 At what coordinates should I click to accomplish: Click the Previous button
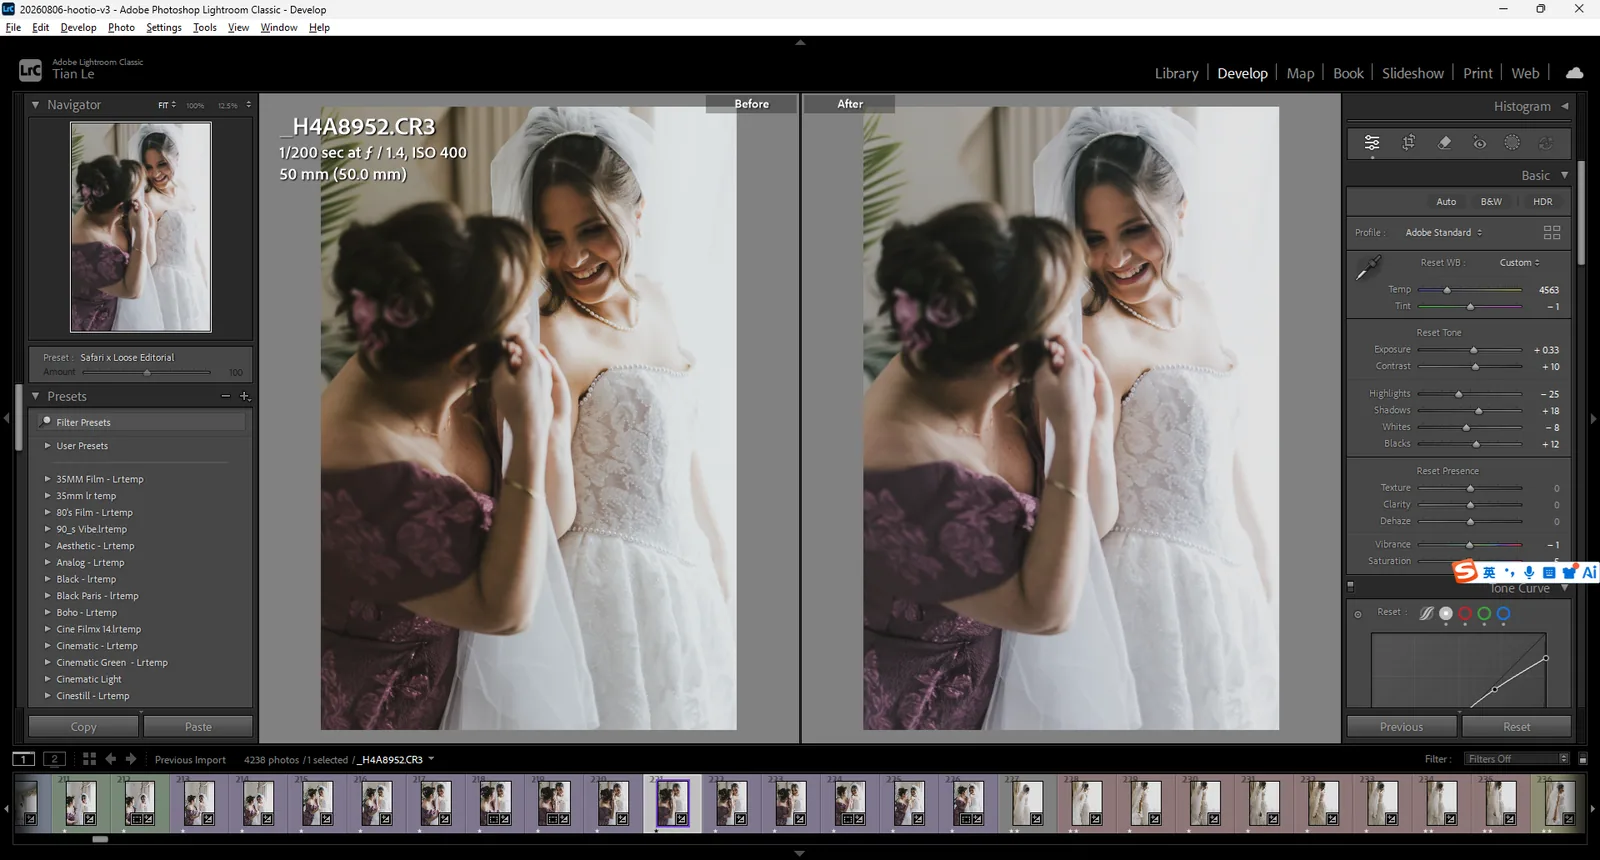[x=1402, y=727]
